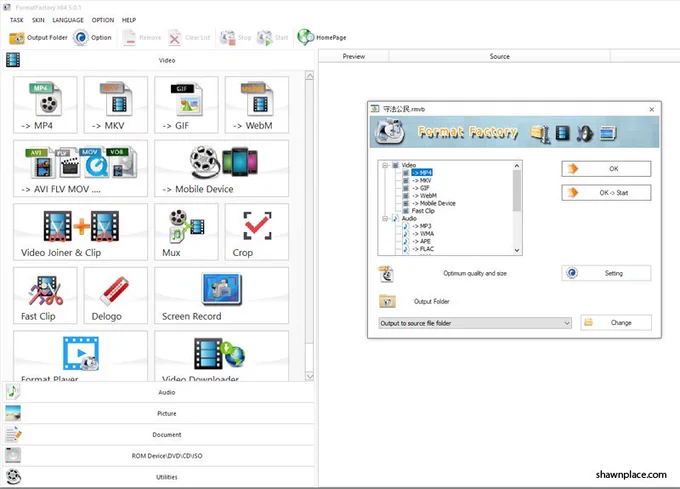Expand the ROM Device\DVD\CD\ISO section
The height and width of the screenshot is (489, 680).
coord(159,456)
